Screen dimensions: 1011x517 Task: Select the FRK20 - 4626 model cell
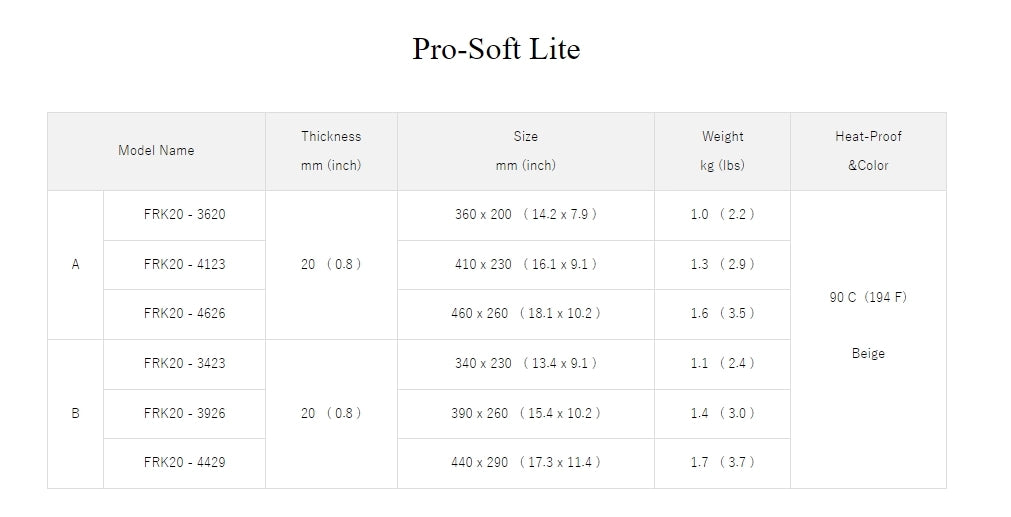(x=184, y=314)
